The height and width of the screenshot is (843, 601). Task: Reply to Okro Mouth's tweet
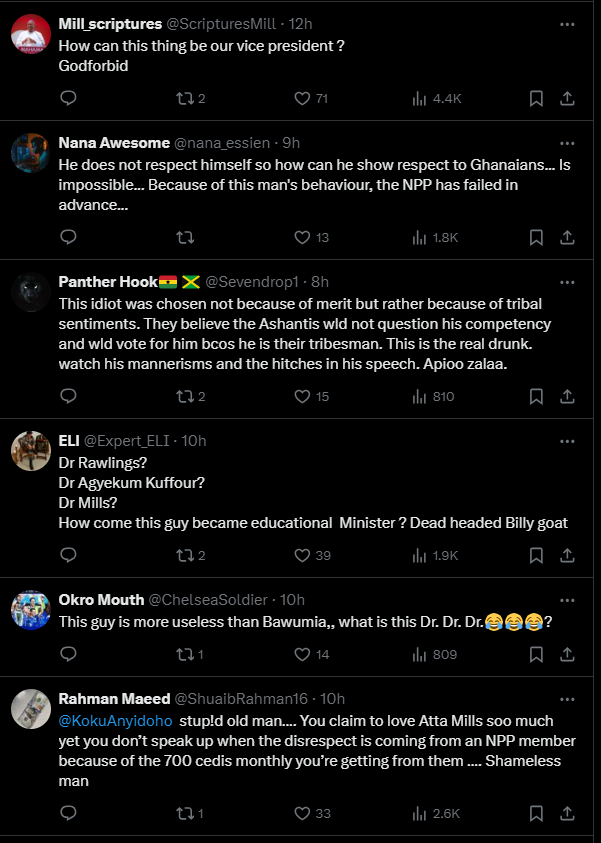[68, 654]
